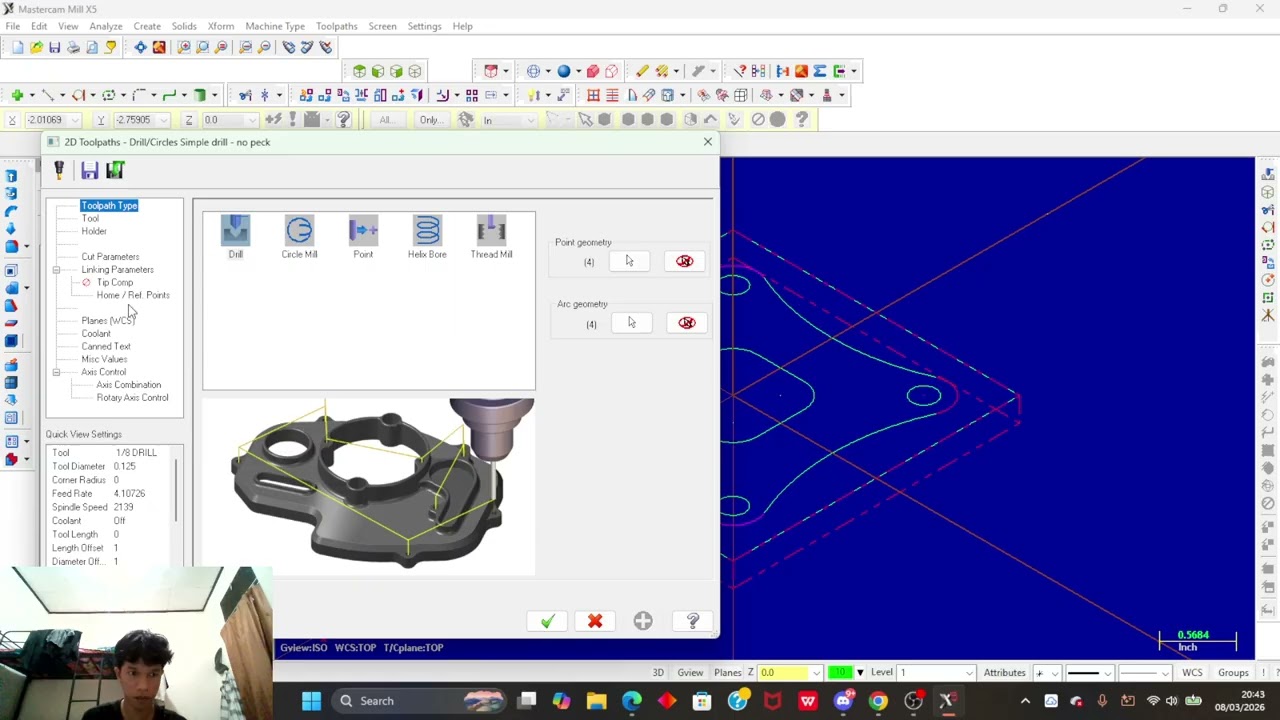Viewport: 1280px width, 720px height.
Task: Click the Open file folder toolbar icon
Action: click(36, 47)
